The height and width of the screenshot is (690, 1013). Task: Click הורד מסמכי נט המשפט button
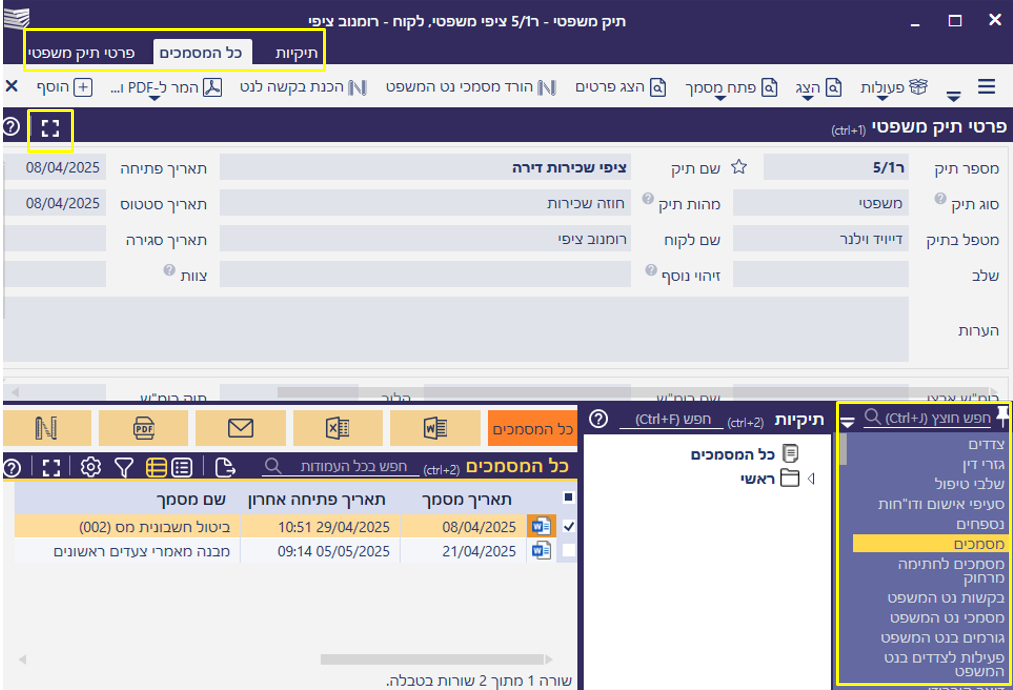(471, 87)
